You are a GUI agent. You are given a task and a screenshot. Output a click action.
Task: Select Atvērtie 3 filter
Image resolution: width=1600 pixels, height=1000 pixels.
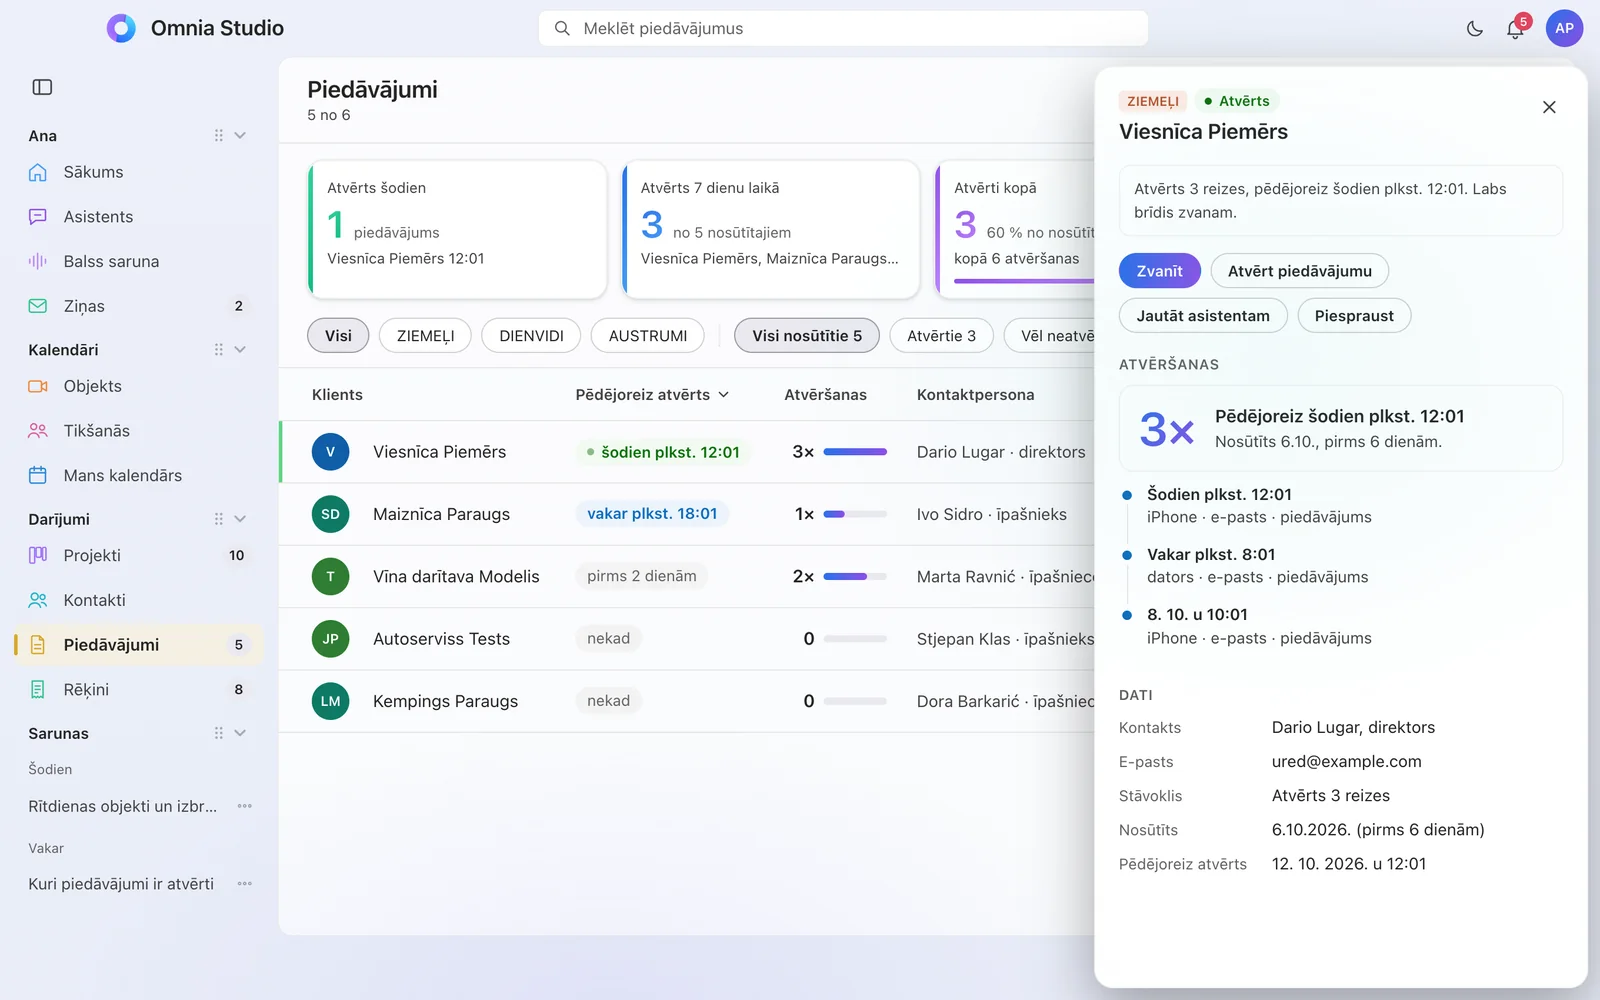[x=941, y=336]
